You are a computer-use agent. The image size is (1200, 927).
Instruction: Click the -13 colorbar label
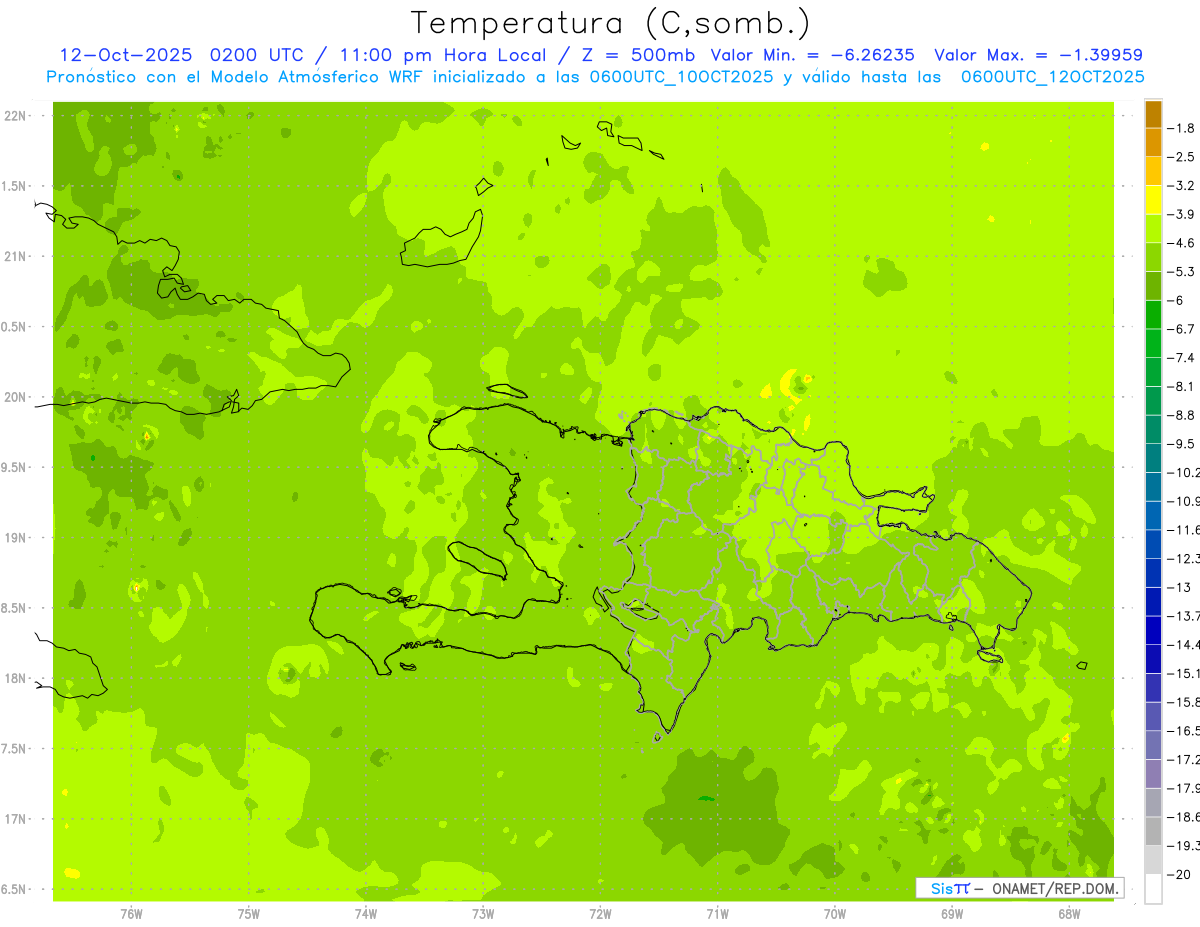(1179, 587)
